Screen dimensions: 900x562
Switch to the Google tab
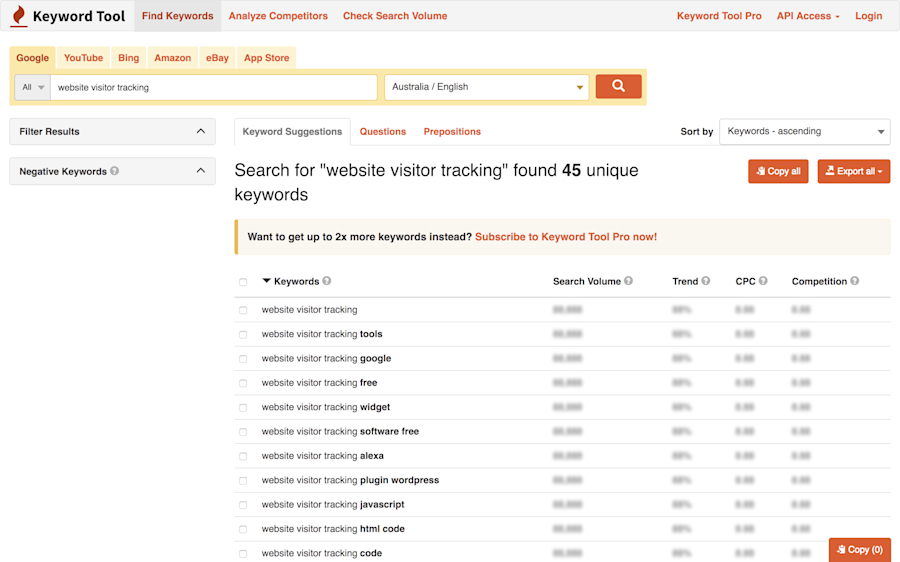click(33, 58)
